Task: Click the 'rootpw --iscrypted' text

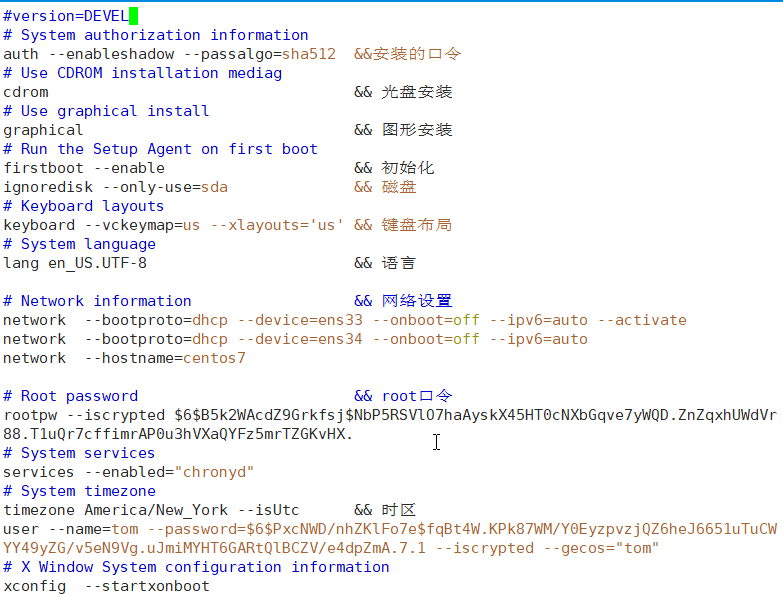Action: pos(84,414)
